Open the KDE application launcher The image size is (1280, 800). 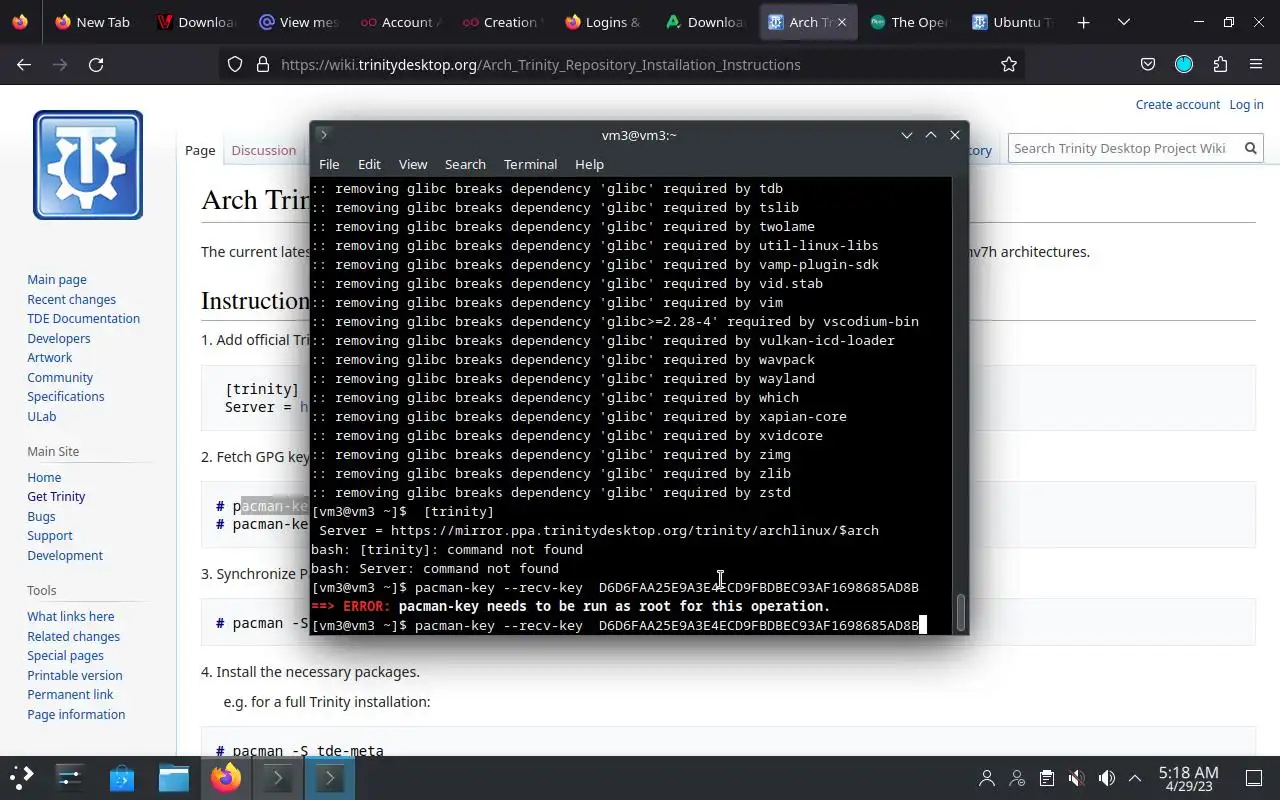coord(22,777)
